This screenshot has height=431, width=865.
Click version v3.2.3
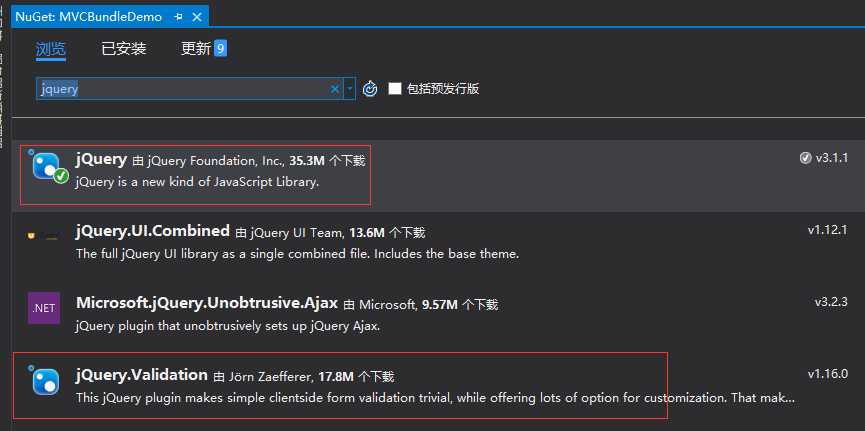[831, 302]
